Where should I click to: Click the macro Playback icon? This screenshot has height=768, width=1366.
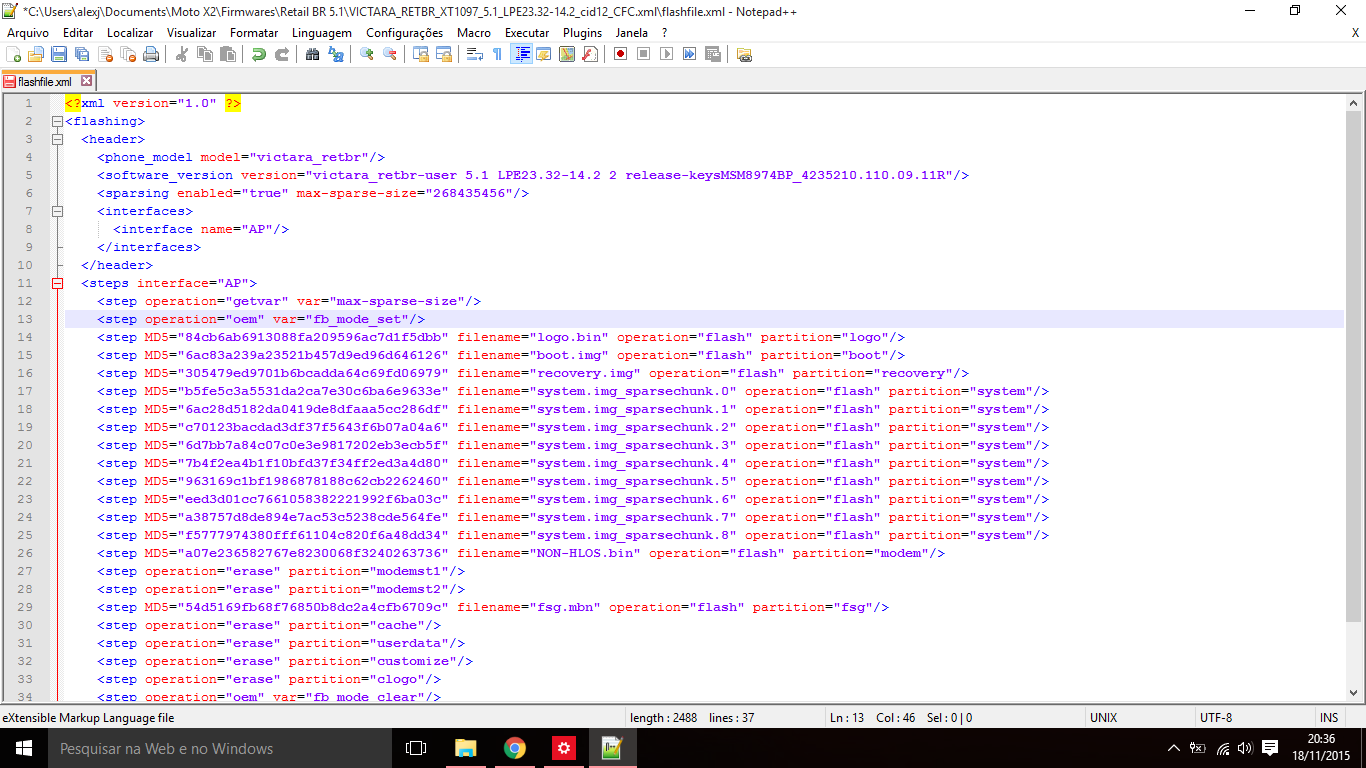coord(667,54)
